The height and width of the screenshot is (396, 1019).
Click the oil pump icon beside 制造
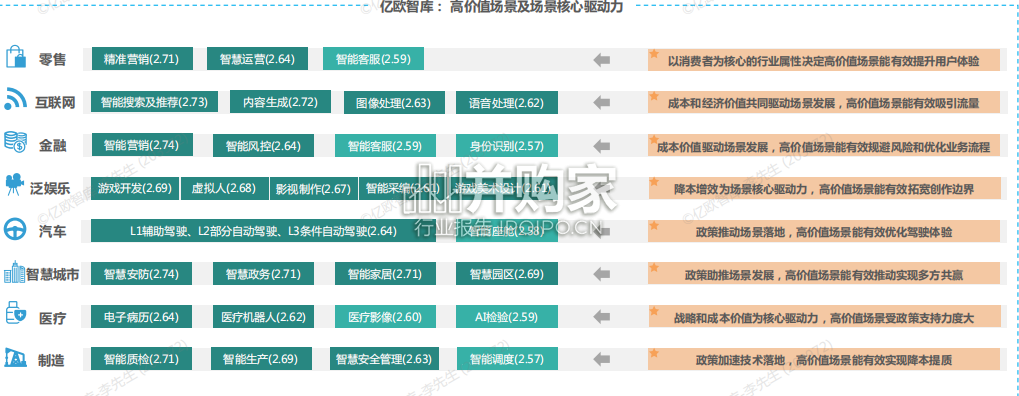(15, 357)
